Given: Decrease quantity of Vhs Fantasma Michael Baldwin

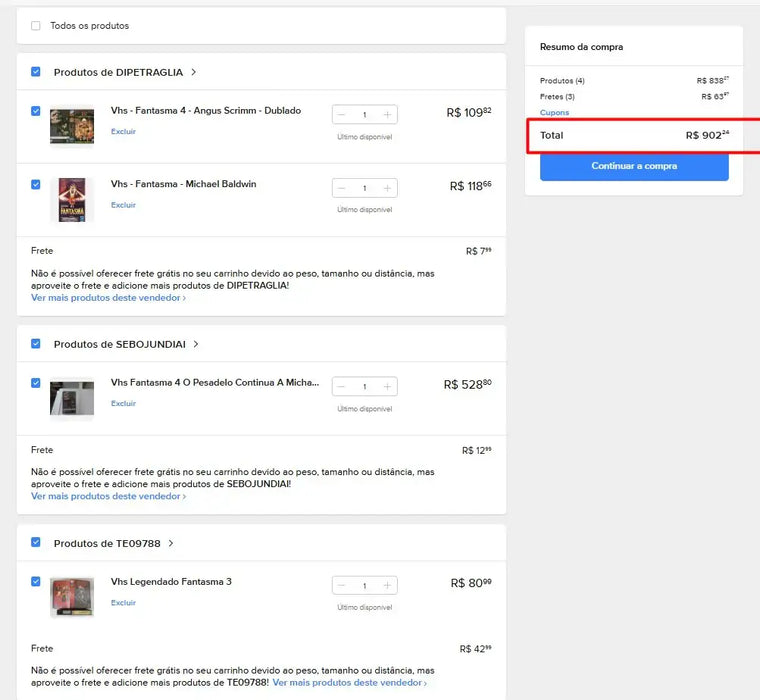Looking at the screenshot, I should (342, 188).
